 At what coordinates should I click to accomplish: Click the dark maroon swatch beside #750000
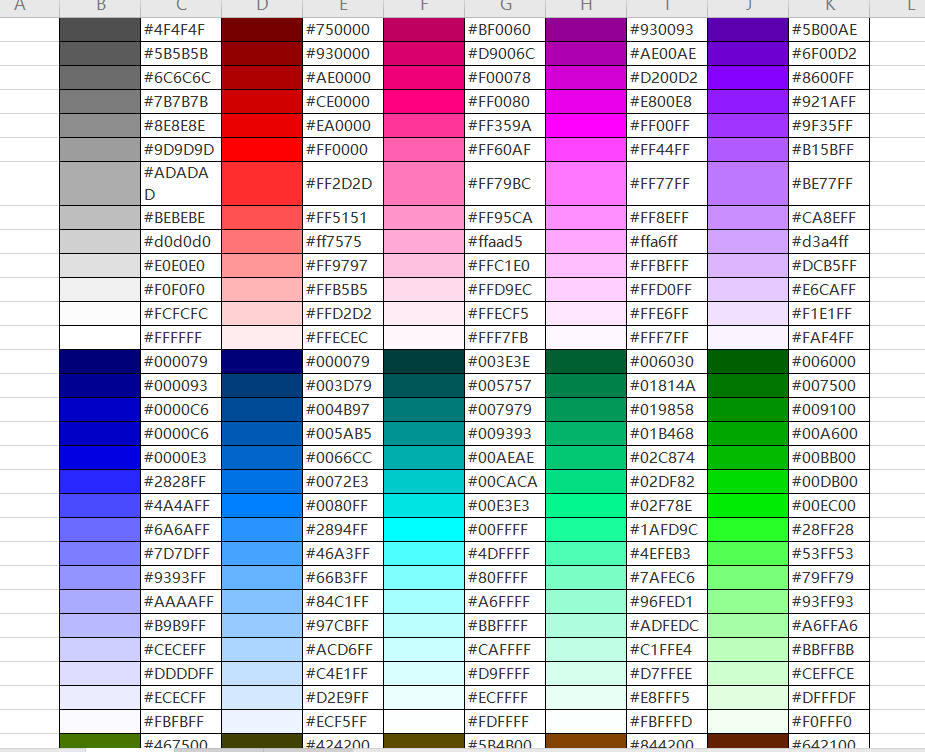coord(262,29)
